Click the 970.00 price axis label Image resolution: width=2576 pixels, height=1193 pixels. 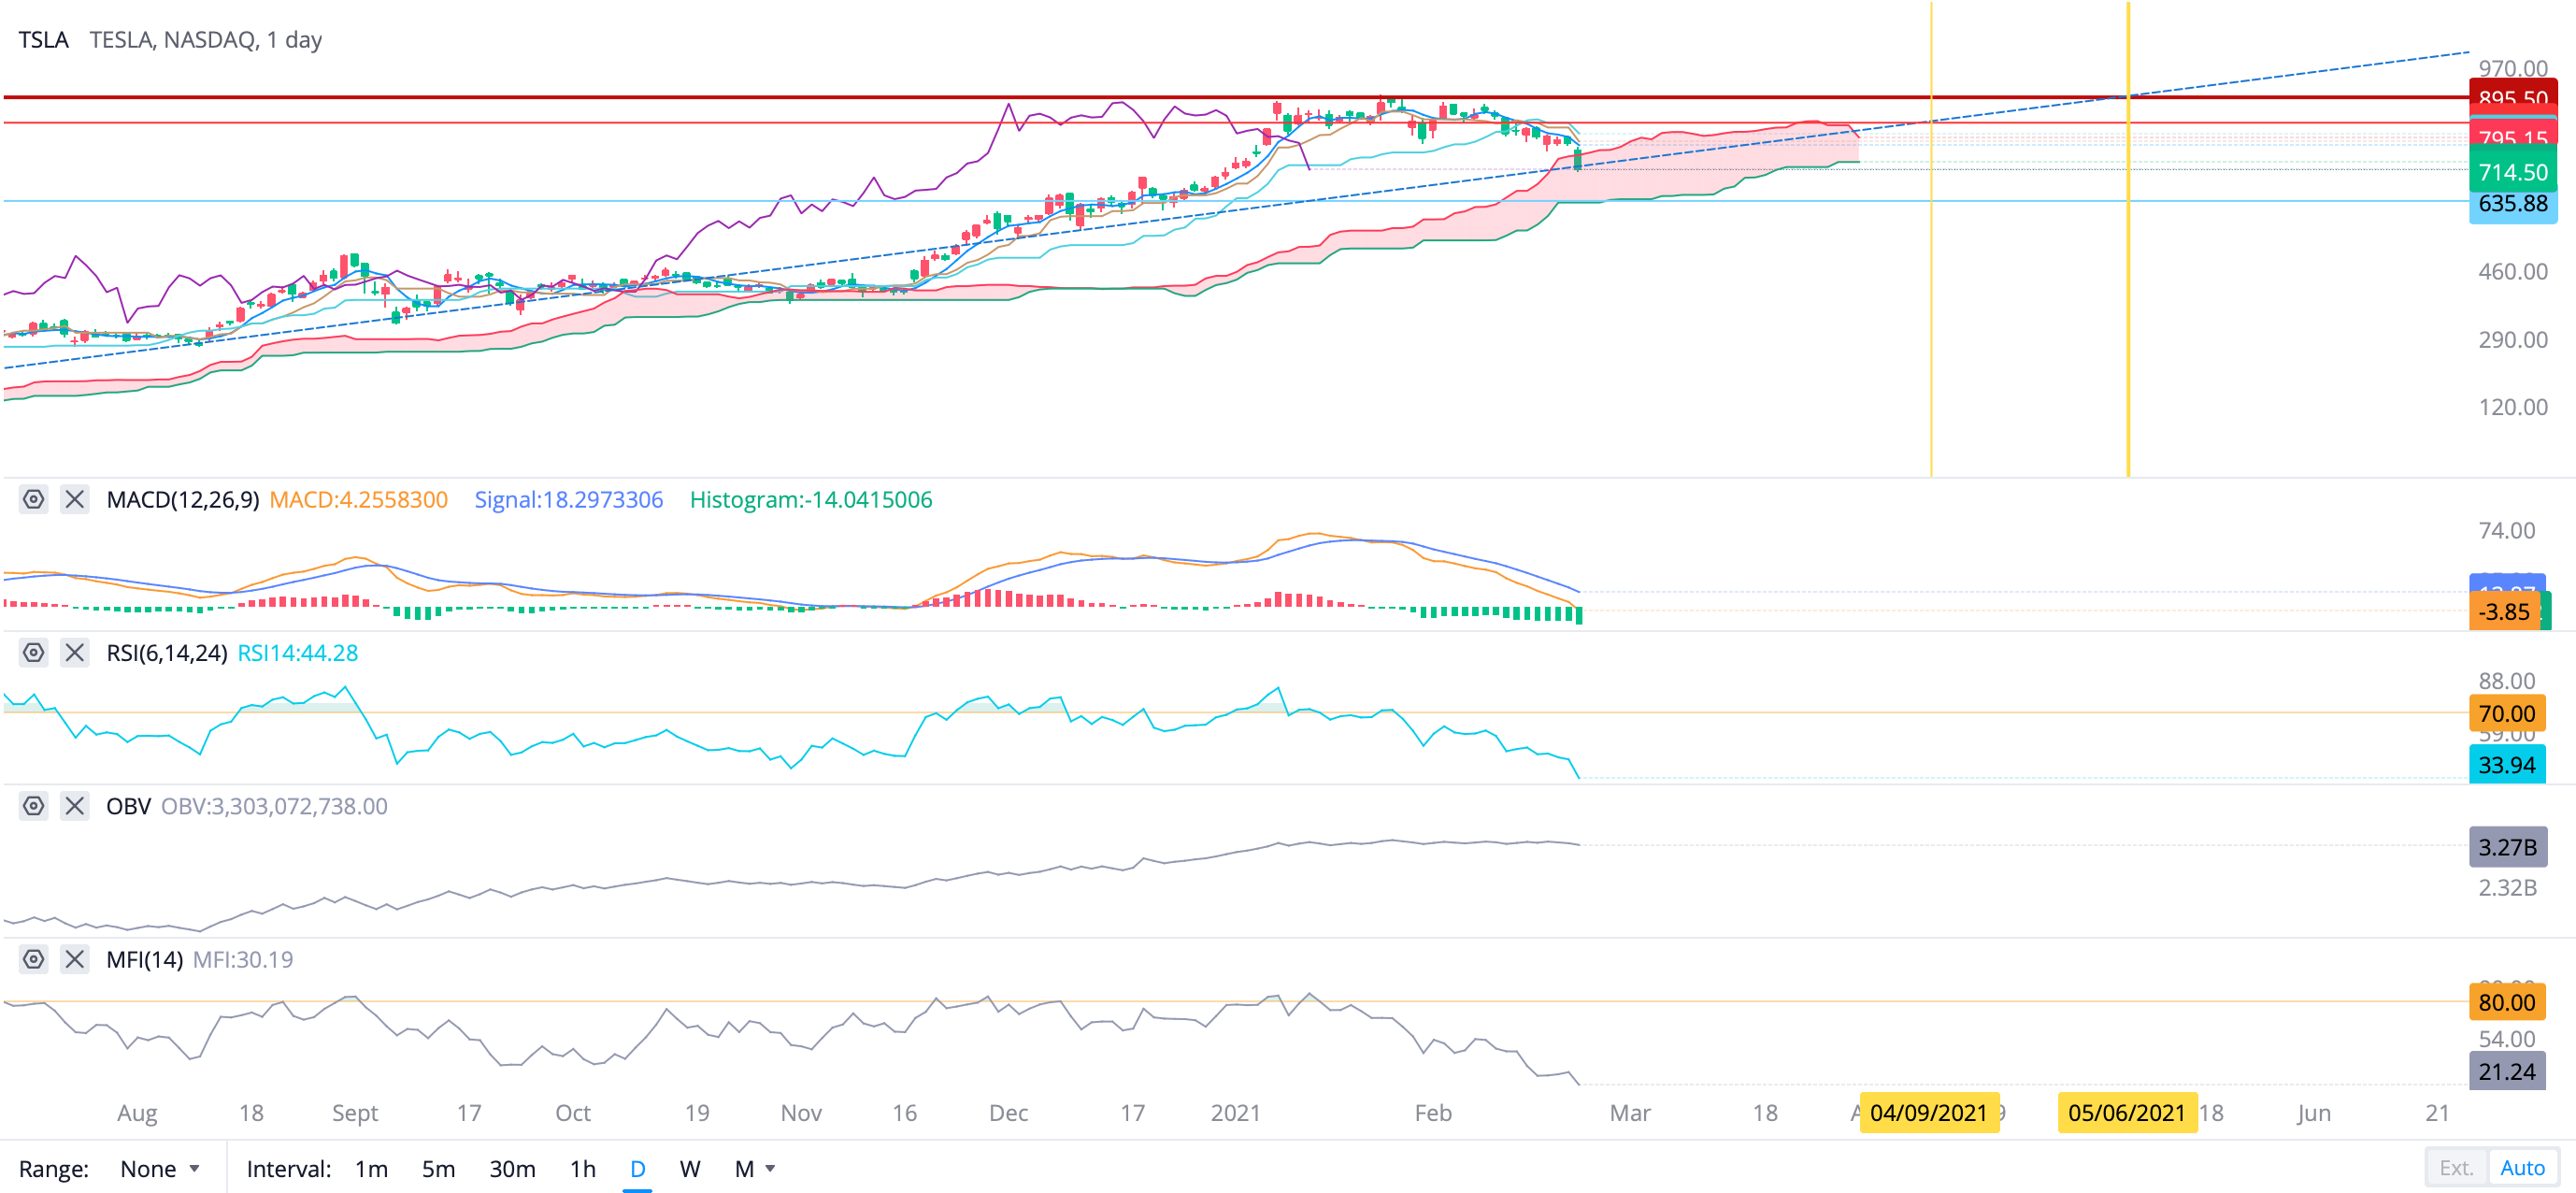click(2512, 68)
